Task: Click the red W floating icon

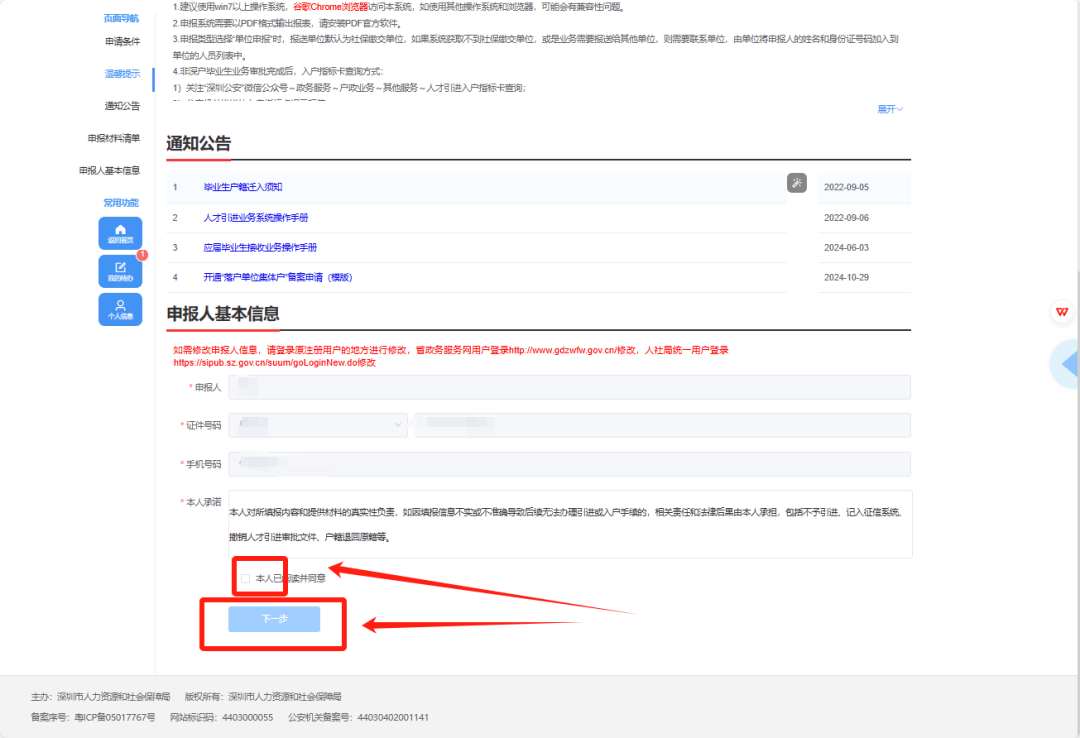Action: point(1063,311)
